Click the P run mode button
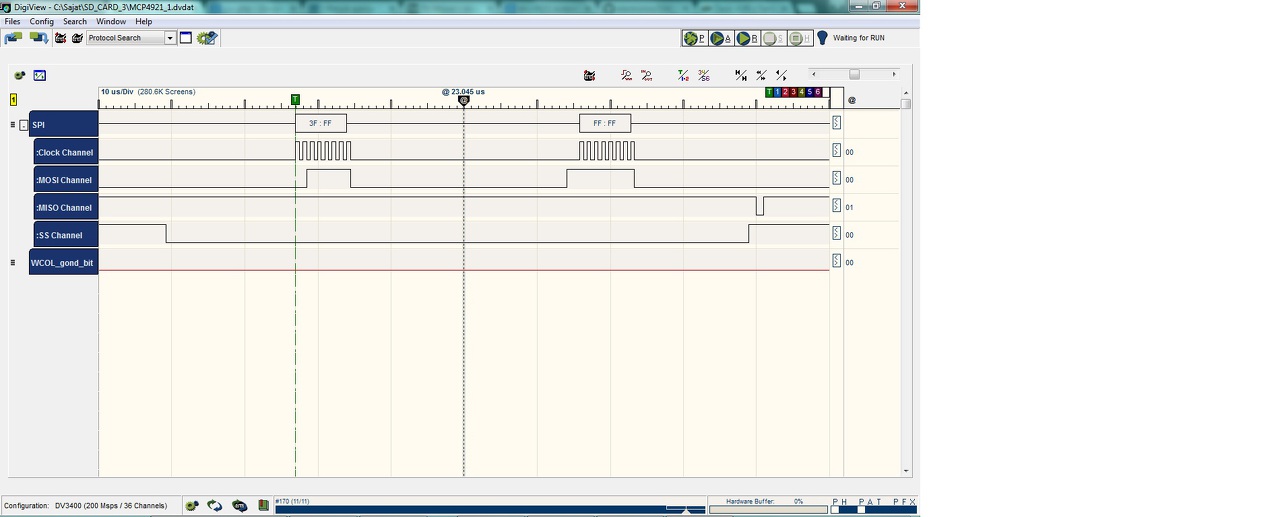1280x517 pixels. point(695,38)
